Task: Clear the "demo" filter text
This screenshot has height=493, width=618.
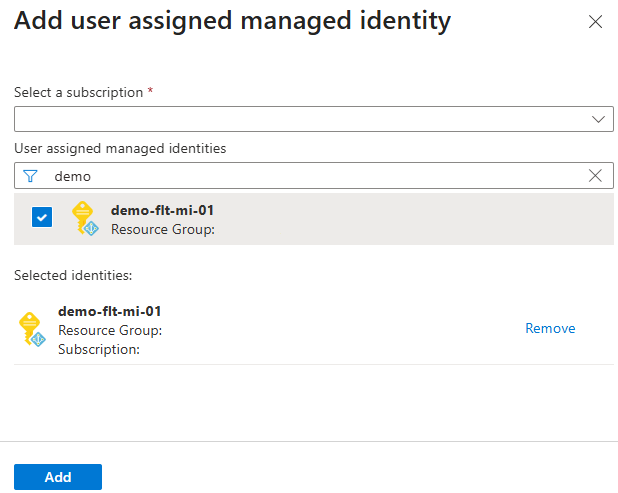Action: [x=596, y=176]
